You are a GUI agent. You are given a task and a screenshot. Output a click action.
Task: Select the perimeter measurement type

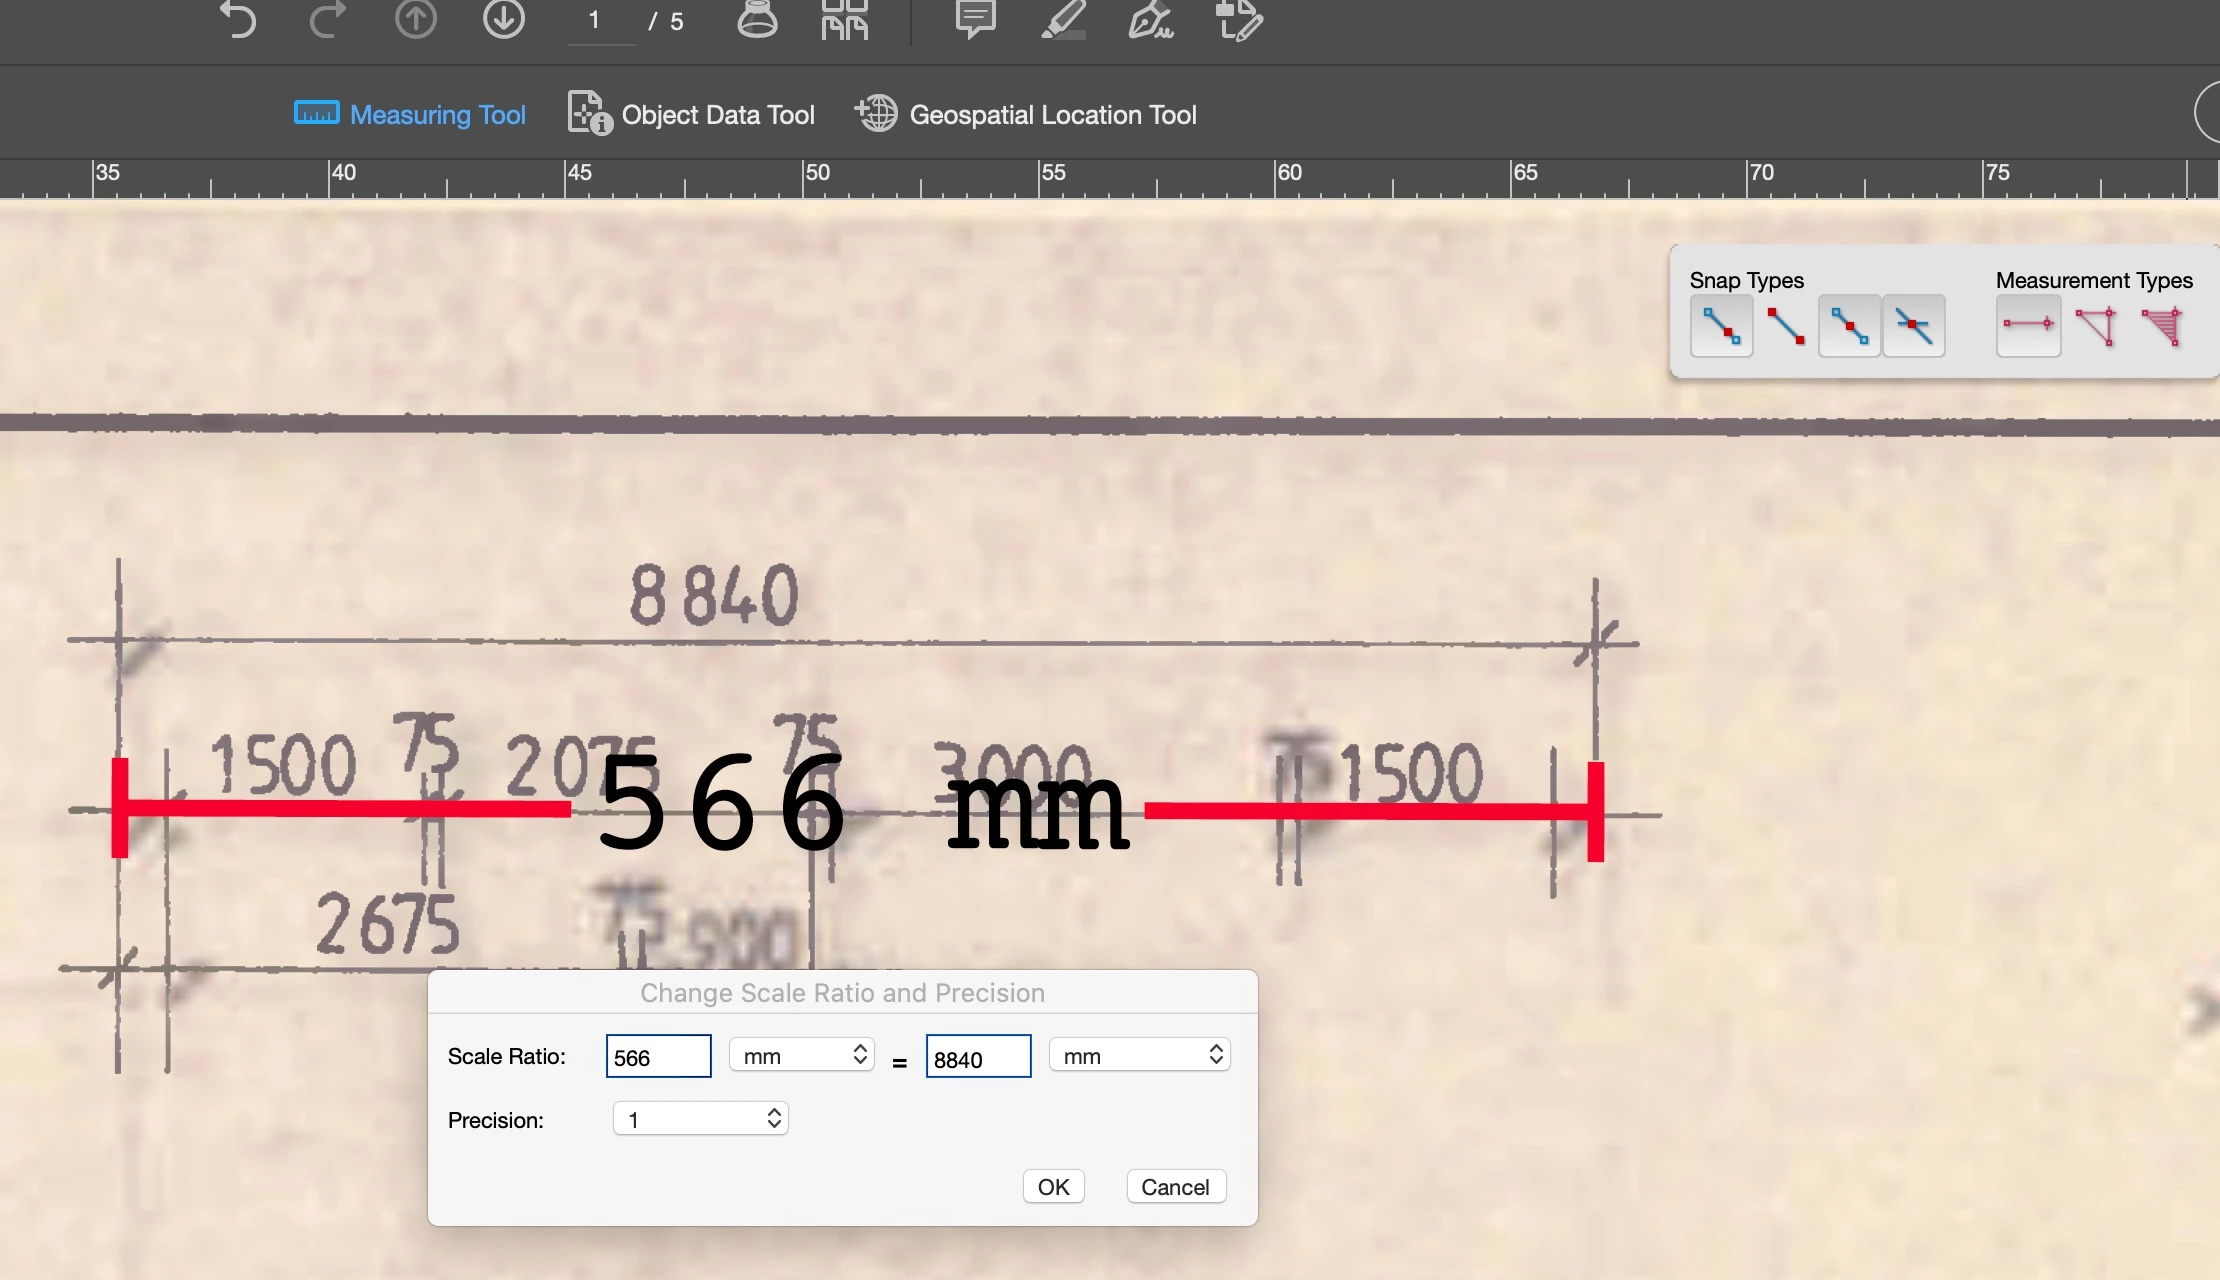2095,326
